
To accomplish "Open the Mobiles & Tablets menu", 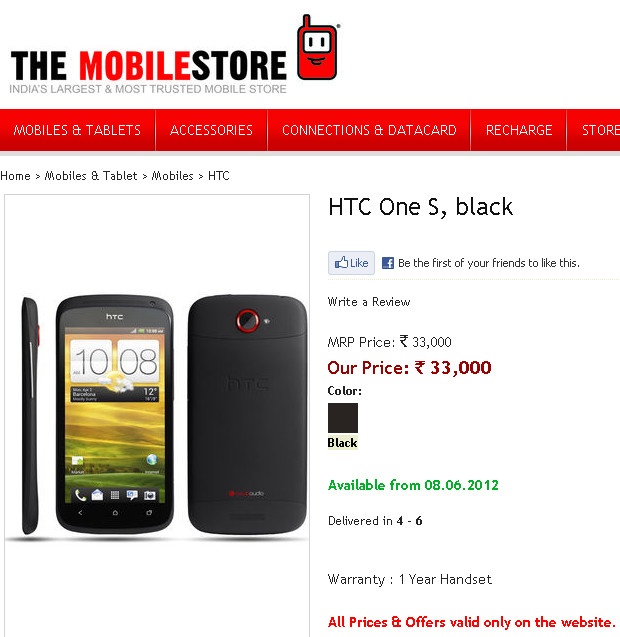I will tap(77, 130).
